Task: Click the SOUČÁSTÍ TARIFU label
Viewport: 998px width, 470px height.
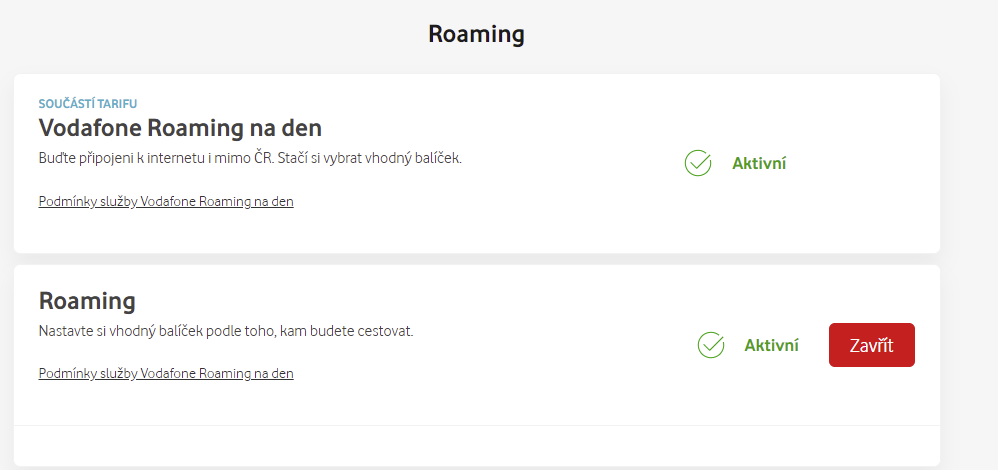Action: point(88,103)
